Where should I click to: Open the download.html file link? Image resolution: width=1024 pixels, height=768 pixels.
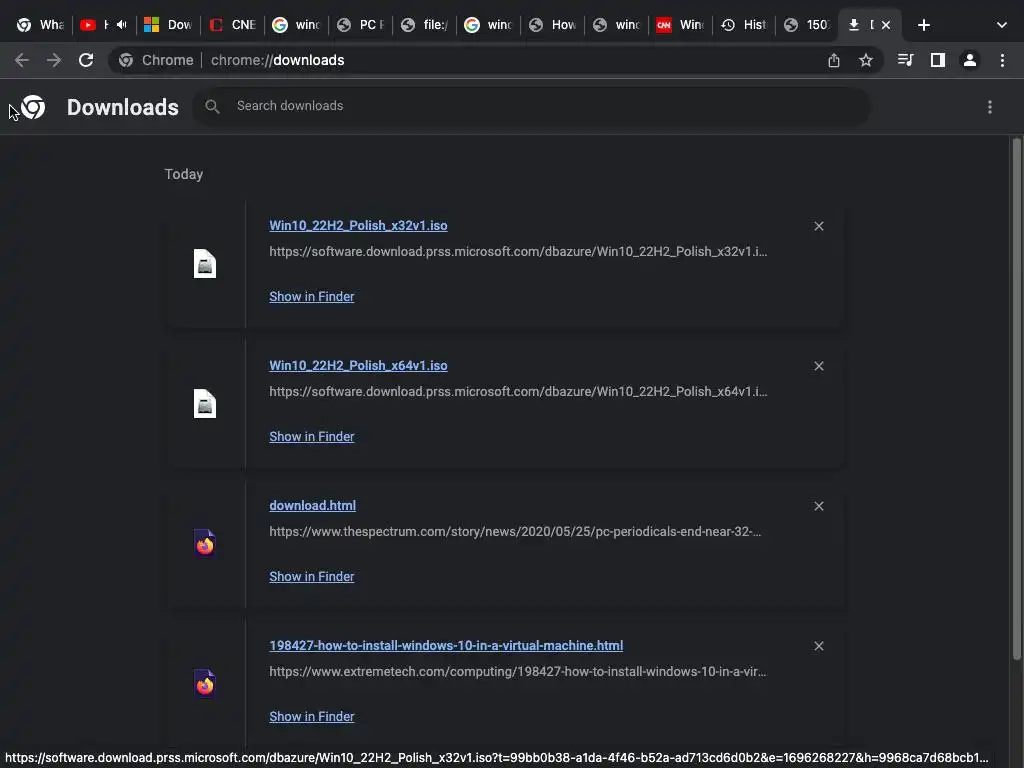[312, 505]
